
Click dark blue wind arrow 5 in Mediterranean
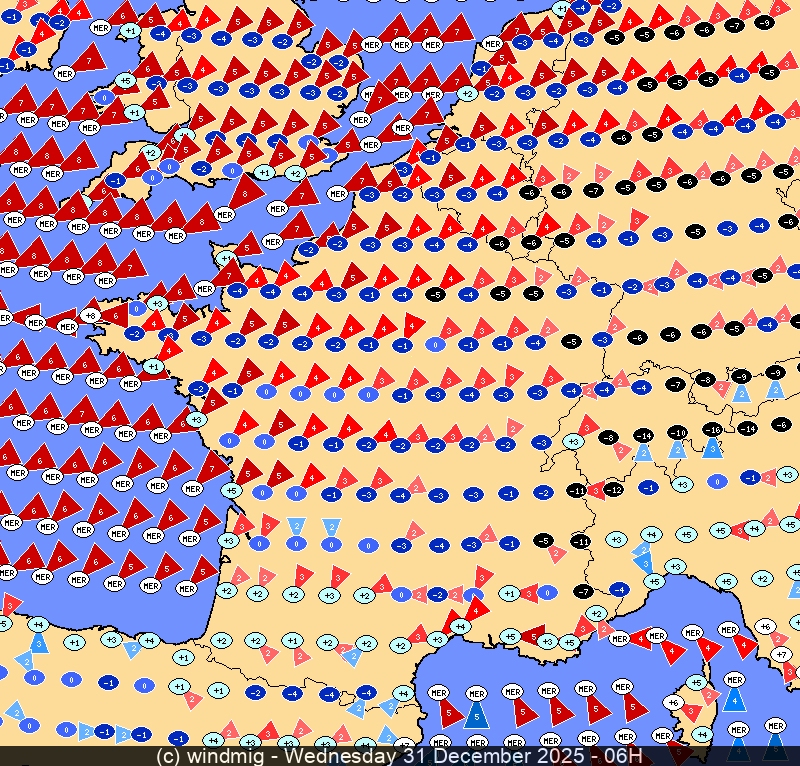477,714
